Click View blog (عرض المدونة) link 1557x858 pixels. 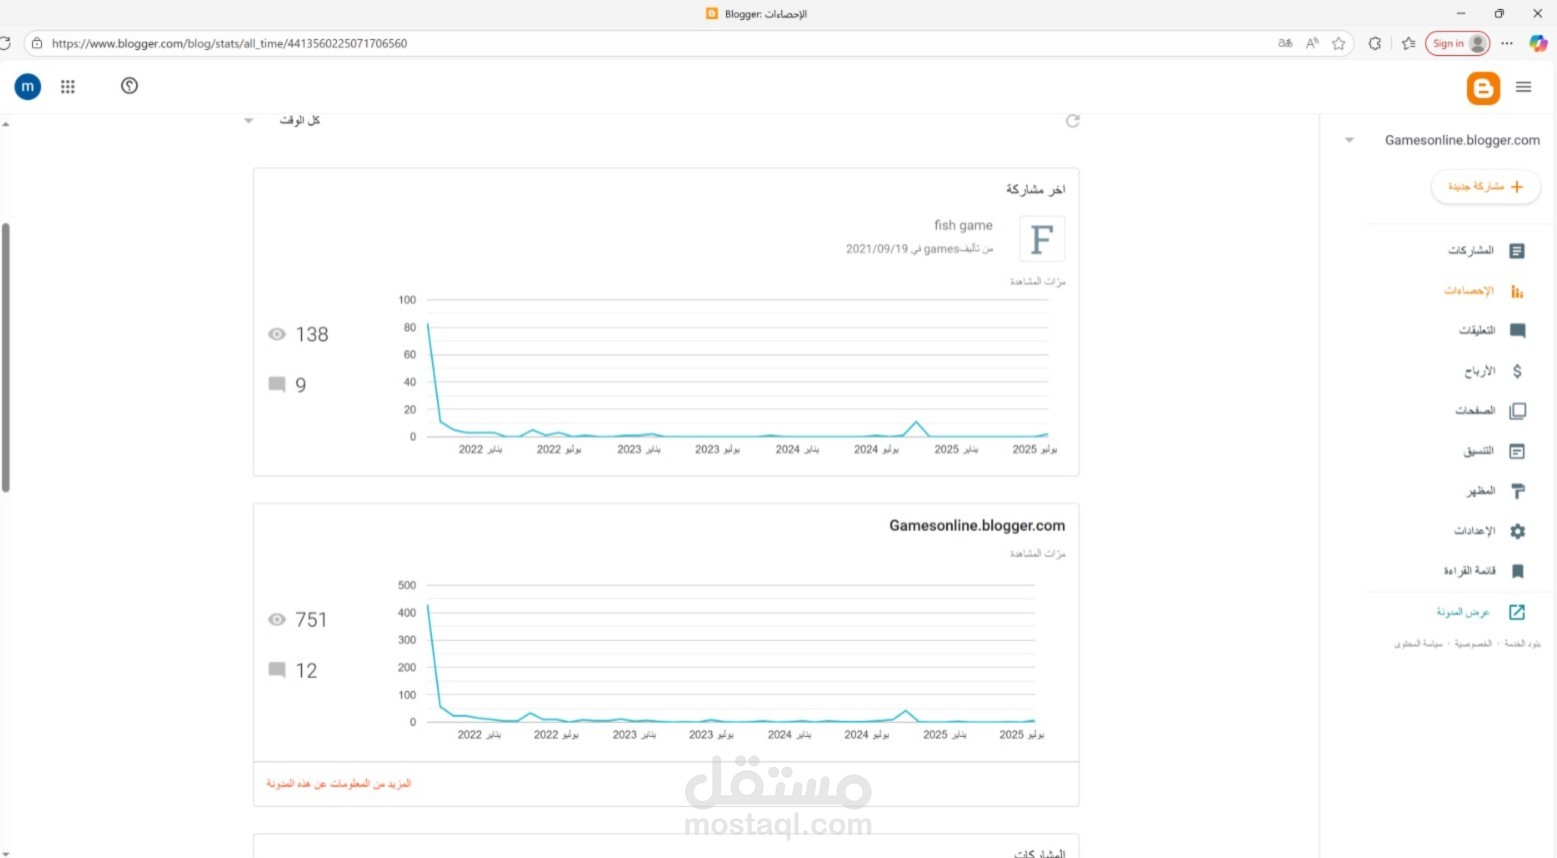point(1481,612)
